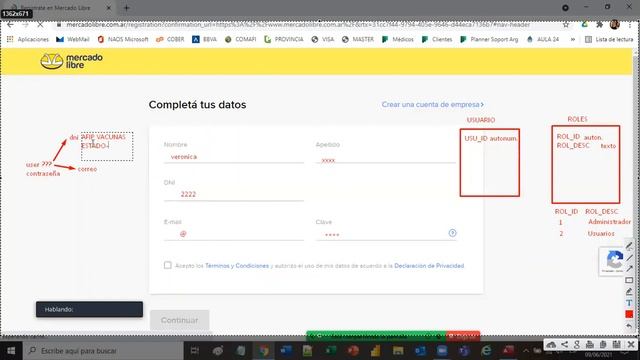Show hidden system tray icons

click(x=526, y=351)
